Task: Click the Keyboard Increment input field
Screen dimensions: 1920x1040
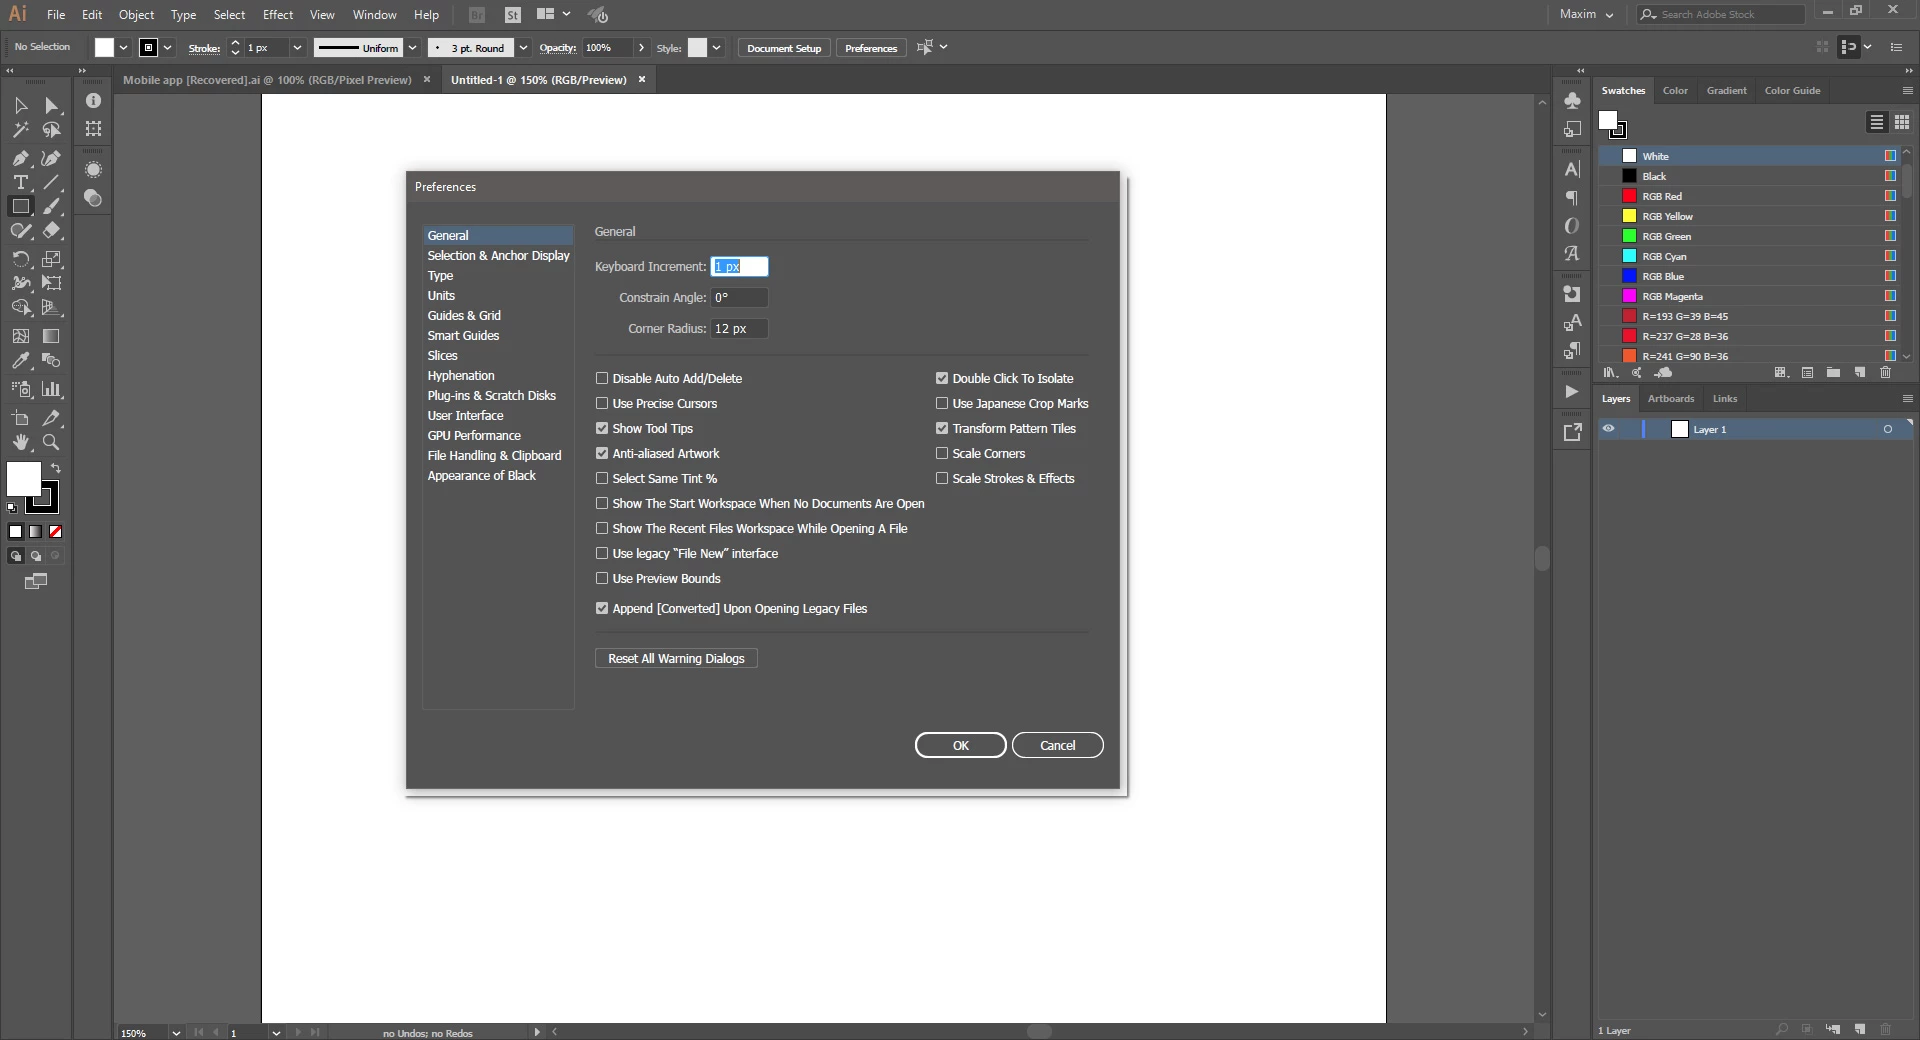Action: [740, 267]
